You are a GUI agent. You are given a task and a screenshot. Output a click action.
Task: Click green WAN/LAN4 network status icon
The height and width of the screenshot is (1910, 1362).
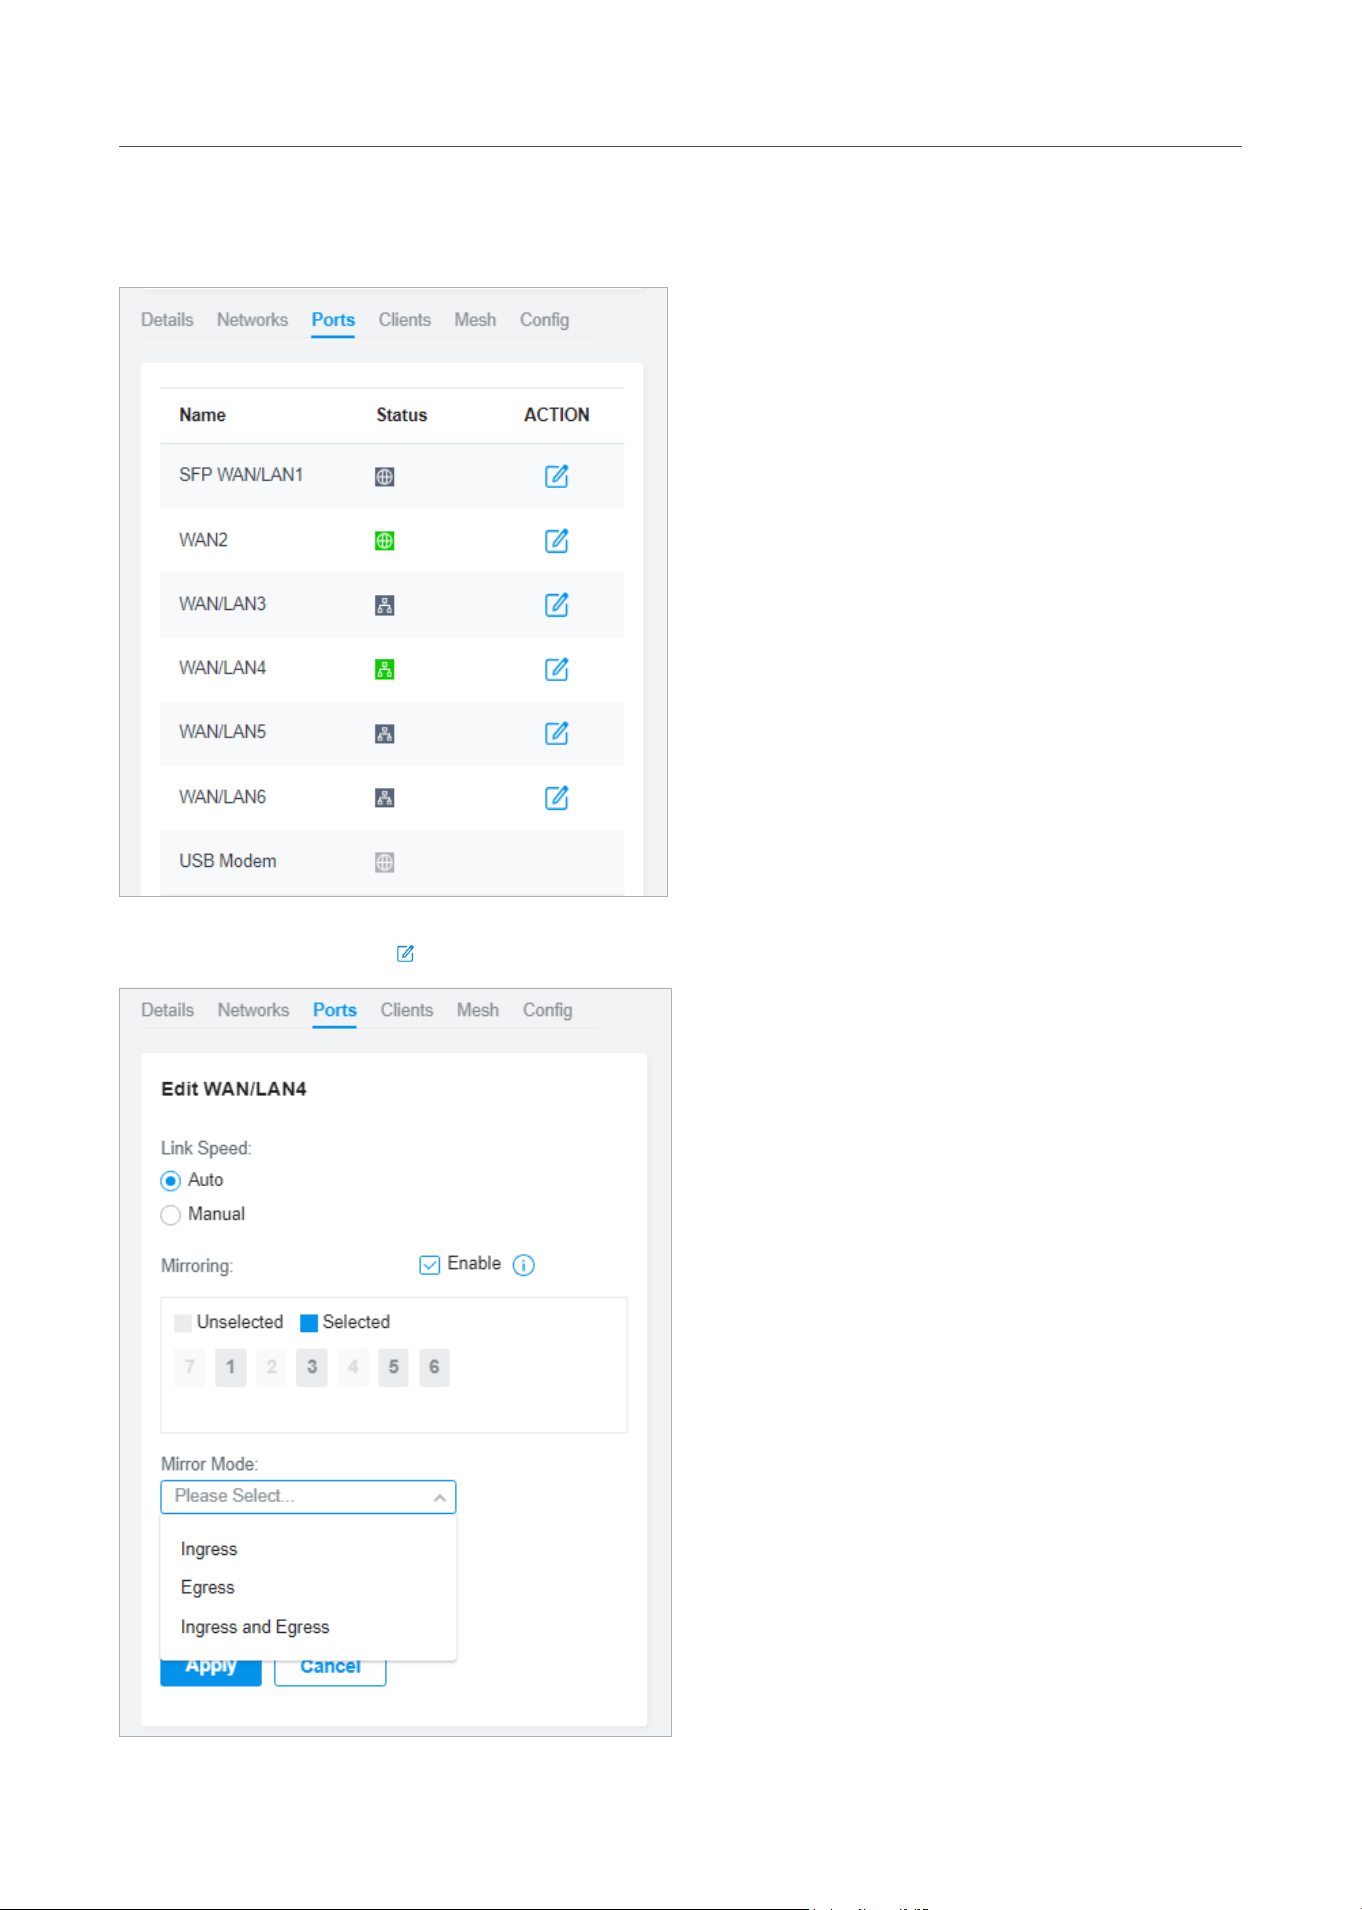coord(384,669)
